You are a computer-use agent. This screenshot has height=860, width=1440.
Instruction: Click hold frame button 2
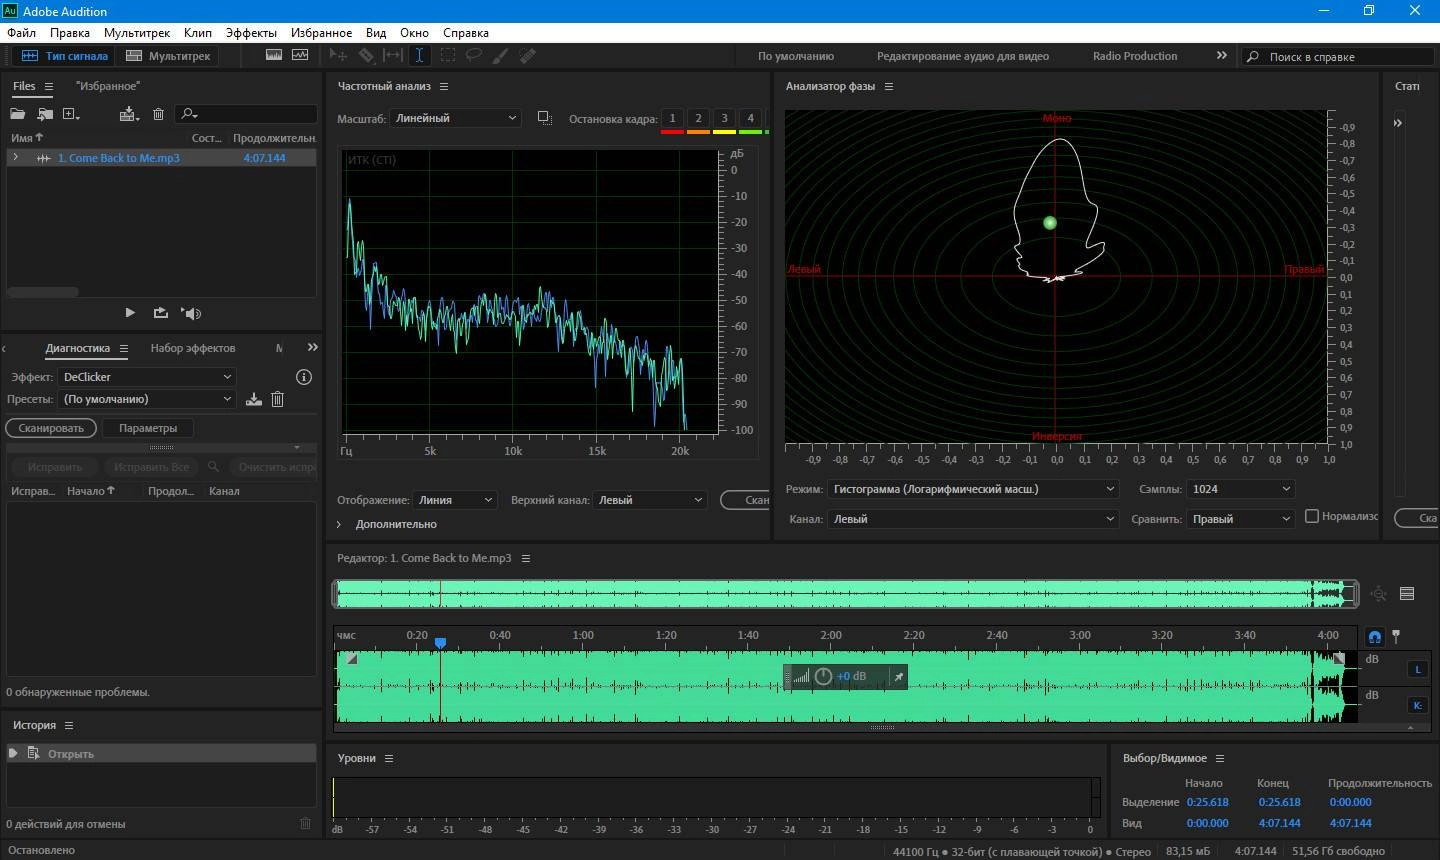click(x=698, y=119)
